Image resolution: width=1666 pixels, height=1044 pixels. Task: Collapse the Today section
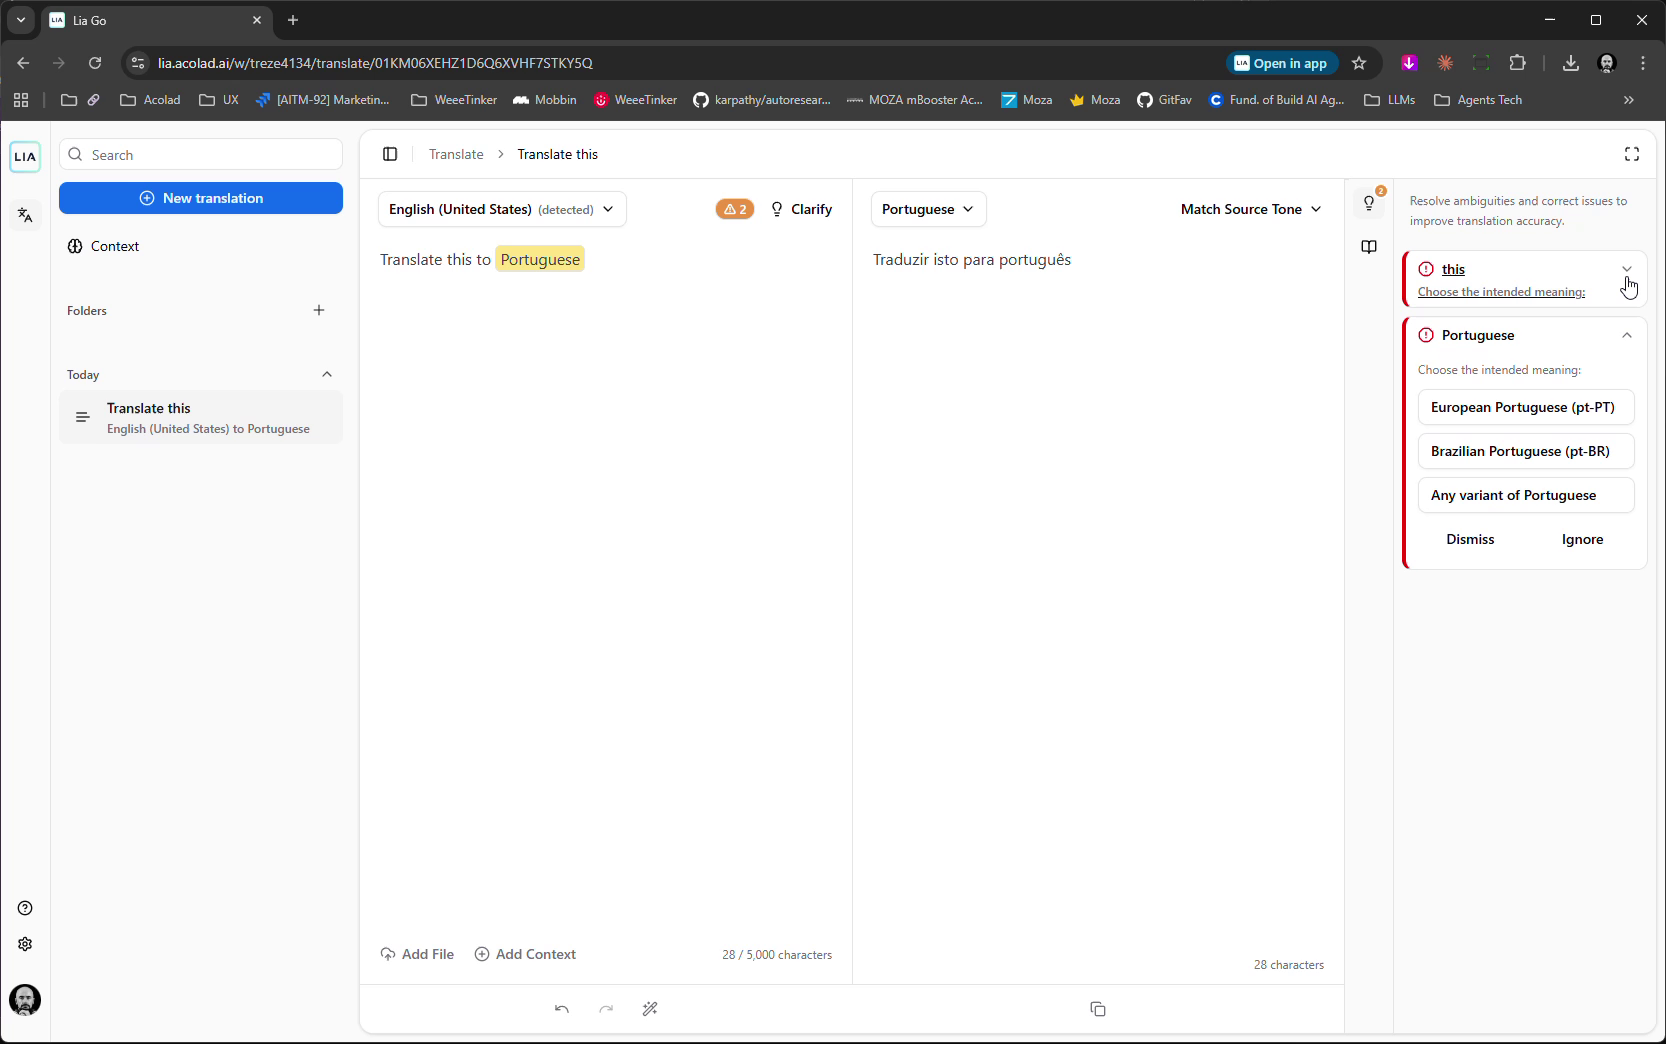tap(327, 374)
